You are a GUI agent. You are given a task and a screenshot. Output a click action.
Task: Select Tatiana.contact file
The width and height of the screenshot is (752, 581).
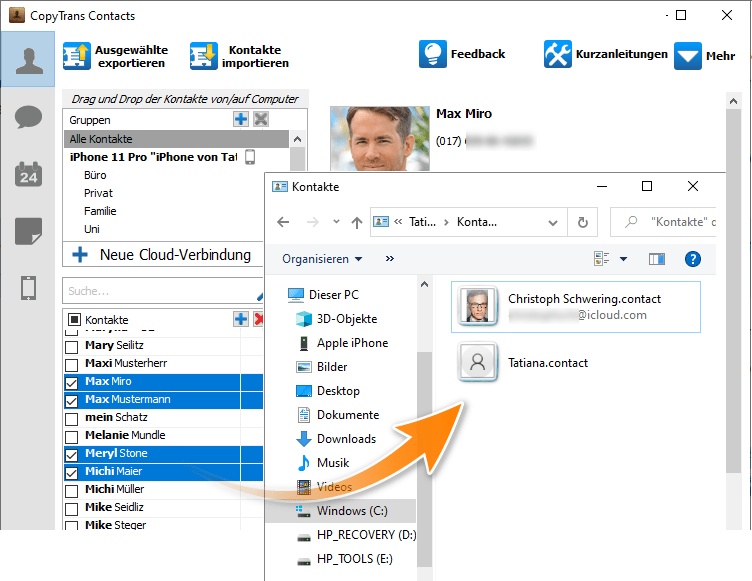523,363
